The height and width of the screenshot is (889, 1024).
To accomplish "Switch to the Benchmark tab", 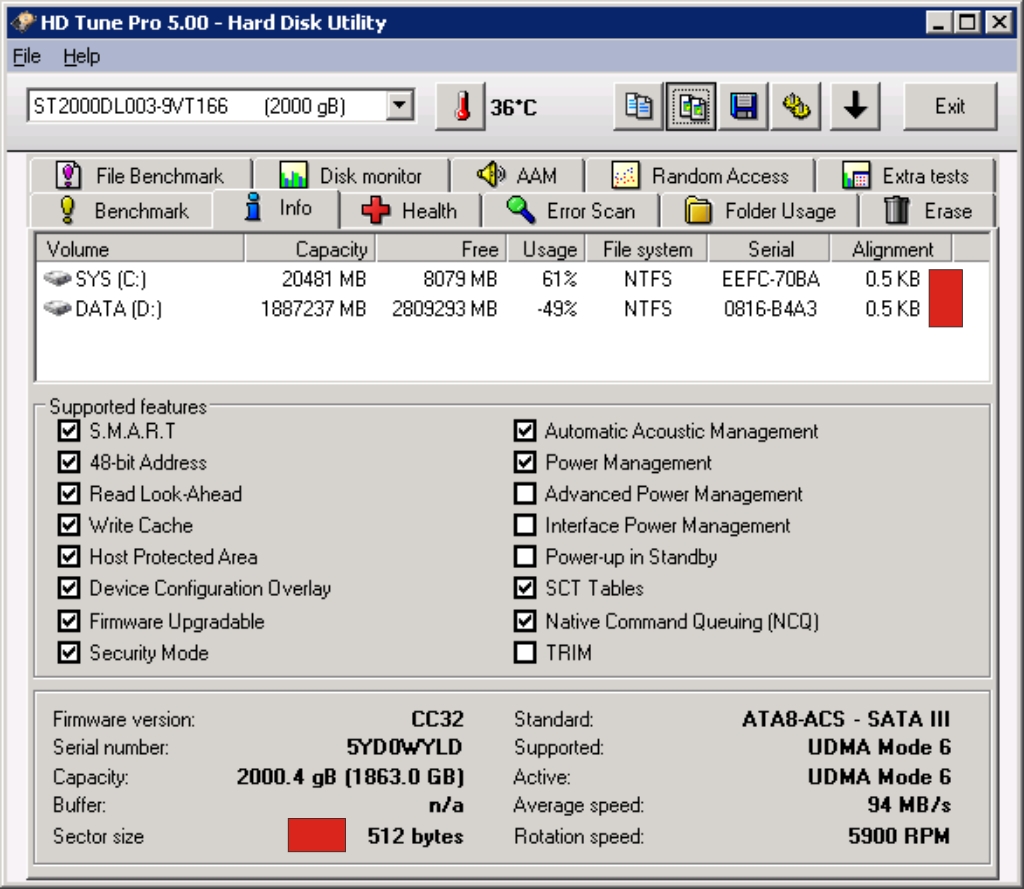I will coord(121,210).
